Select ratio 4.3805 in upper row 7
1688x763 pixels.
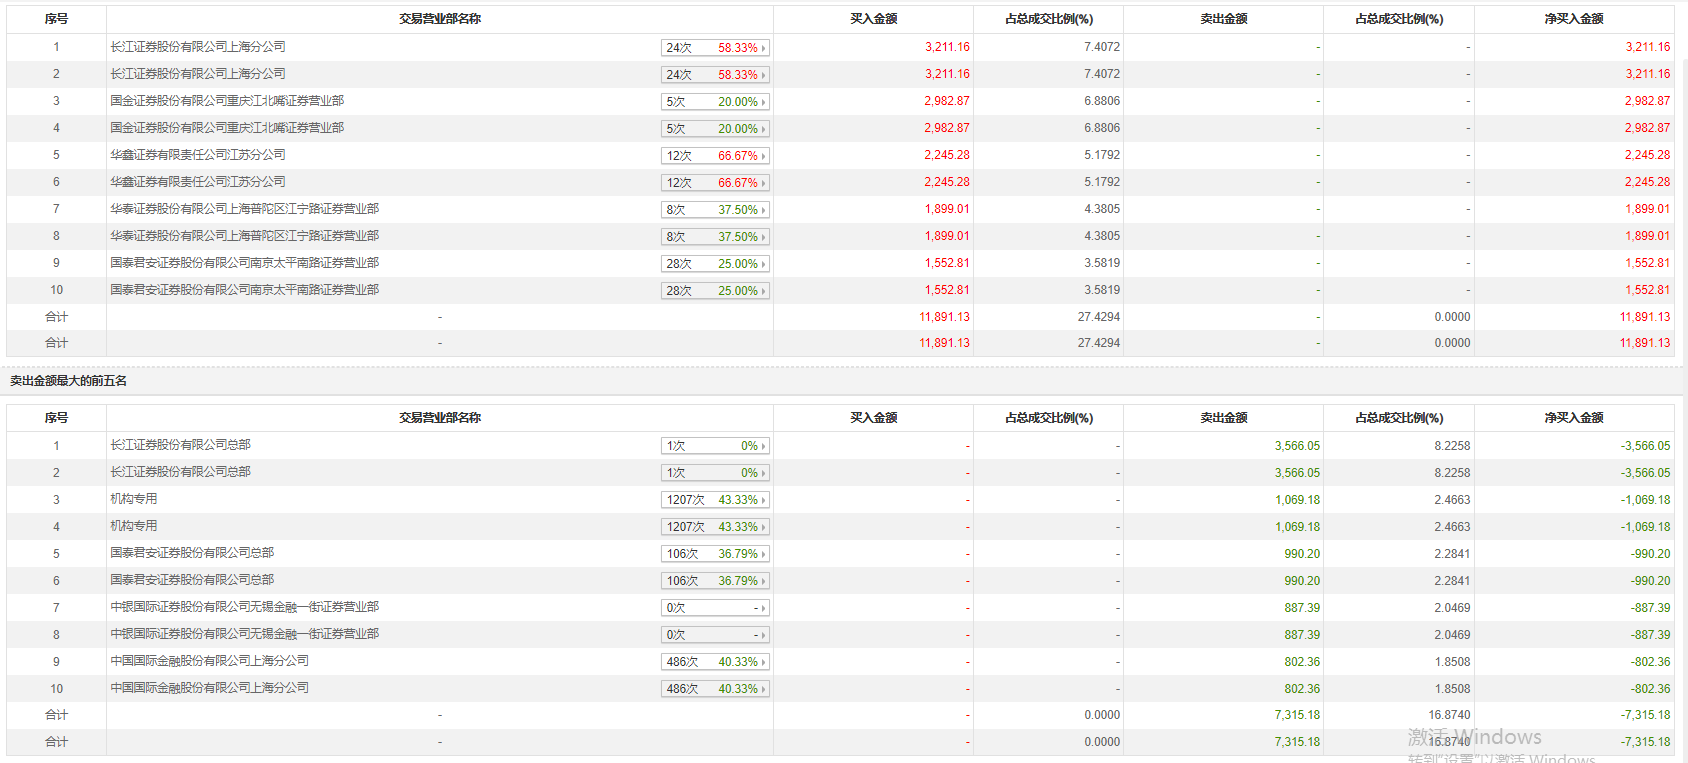1102,209
